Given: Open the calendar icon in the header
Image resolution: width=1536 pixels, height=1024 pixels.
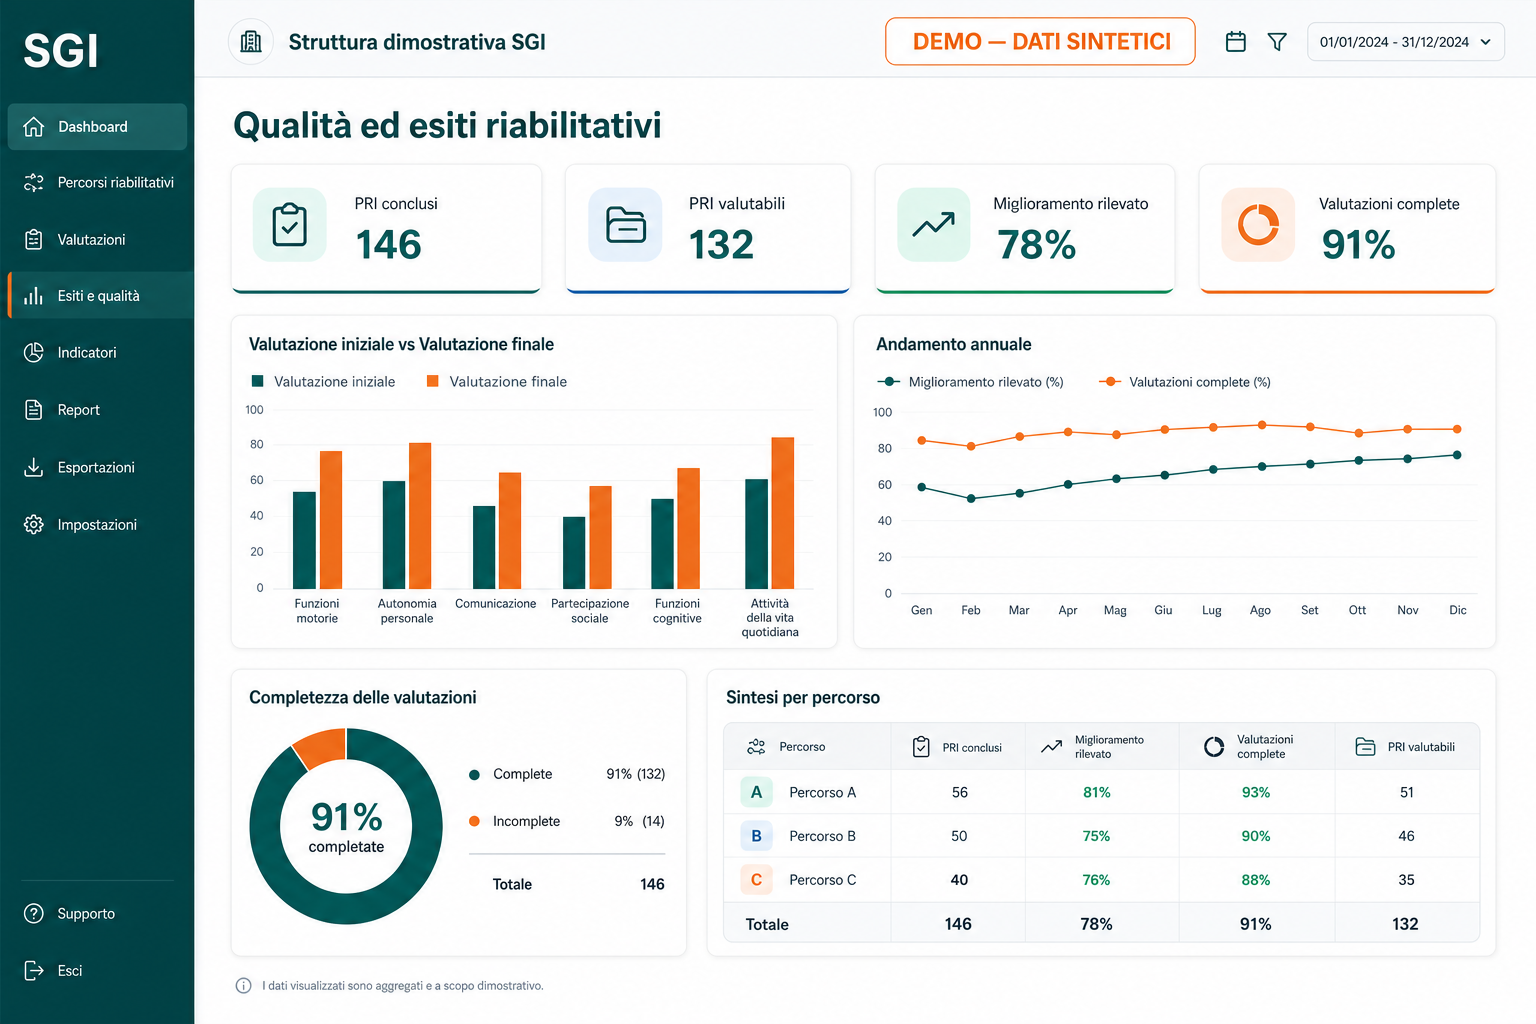Looking at the screenshot, I should pyautogui.click(x=1236, y=42).
